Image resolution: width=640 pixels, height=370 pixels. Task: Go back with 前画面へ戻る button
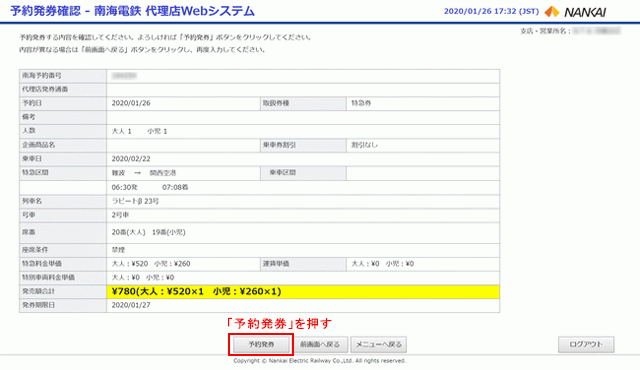320,344
